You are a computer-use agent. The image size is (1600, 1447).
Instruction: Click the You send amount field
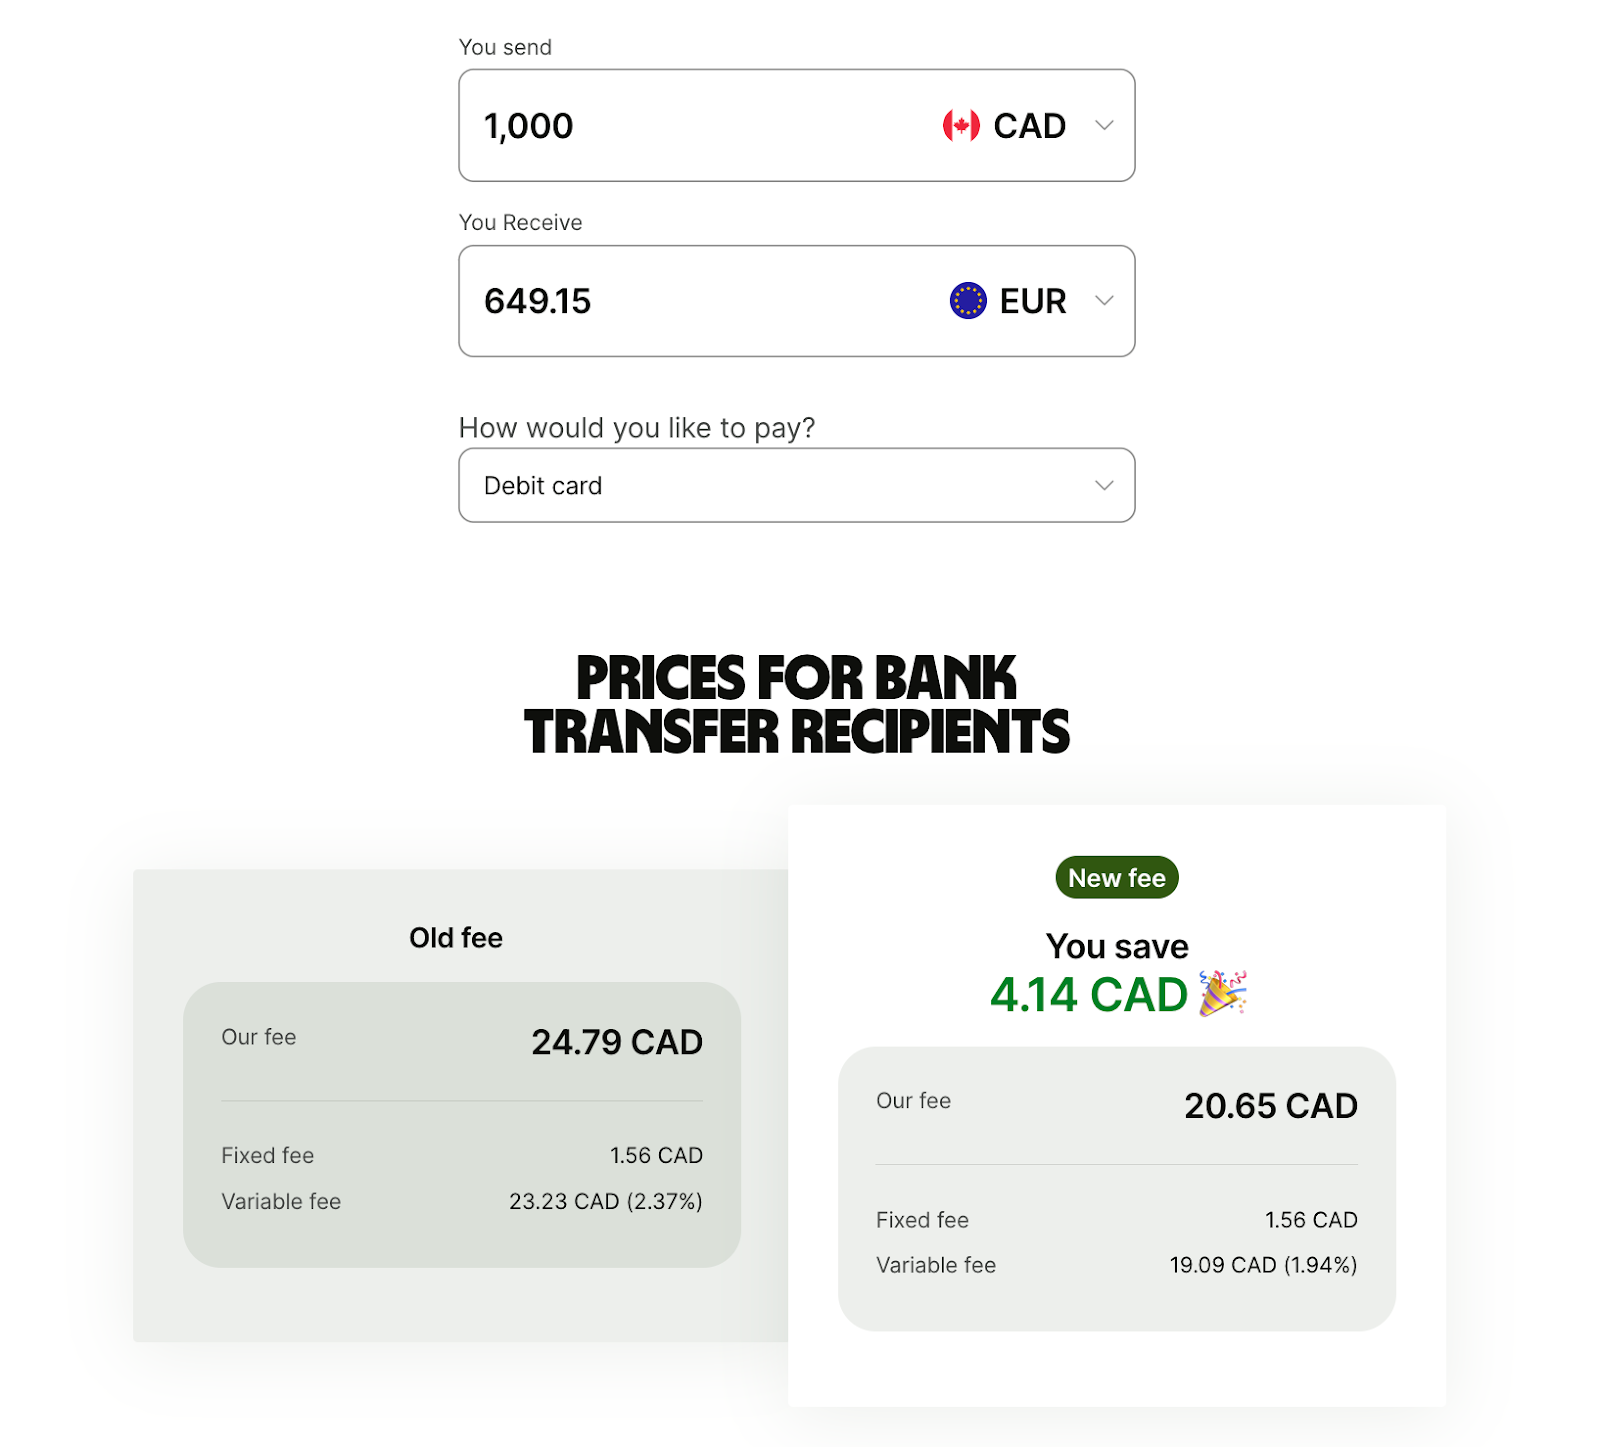(797, 125)
